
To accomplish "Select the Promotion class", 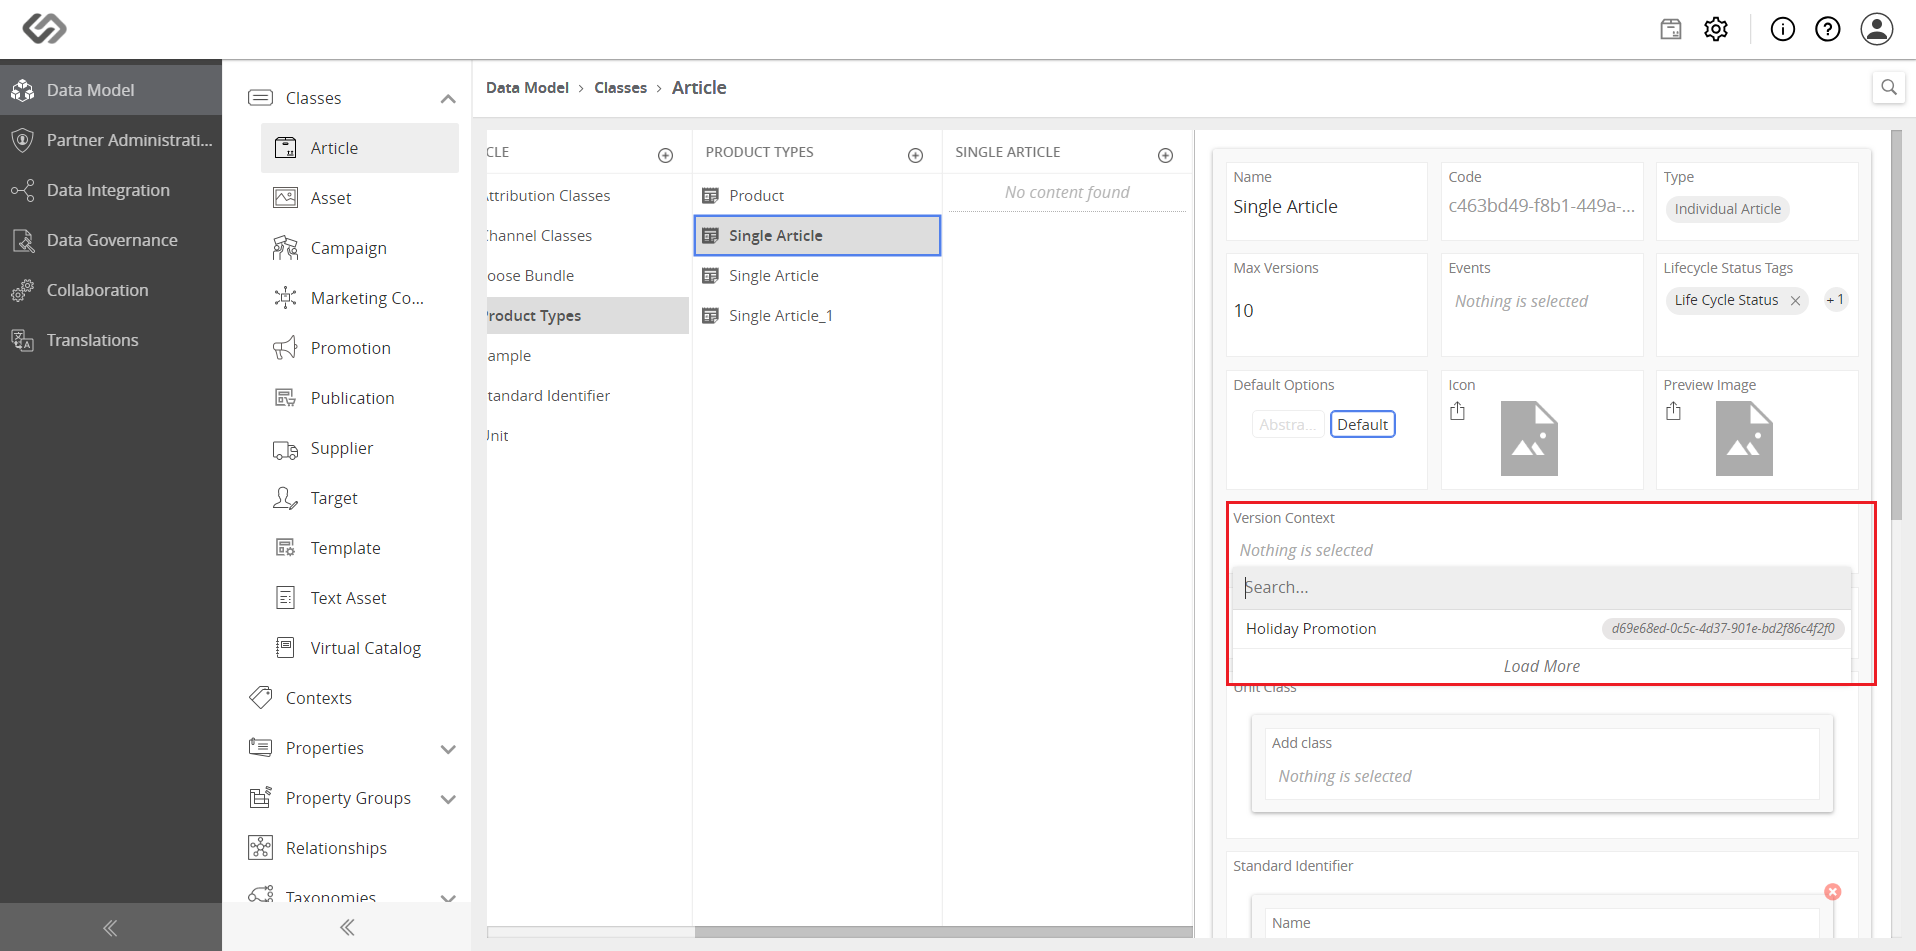I will 360,348.
